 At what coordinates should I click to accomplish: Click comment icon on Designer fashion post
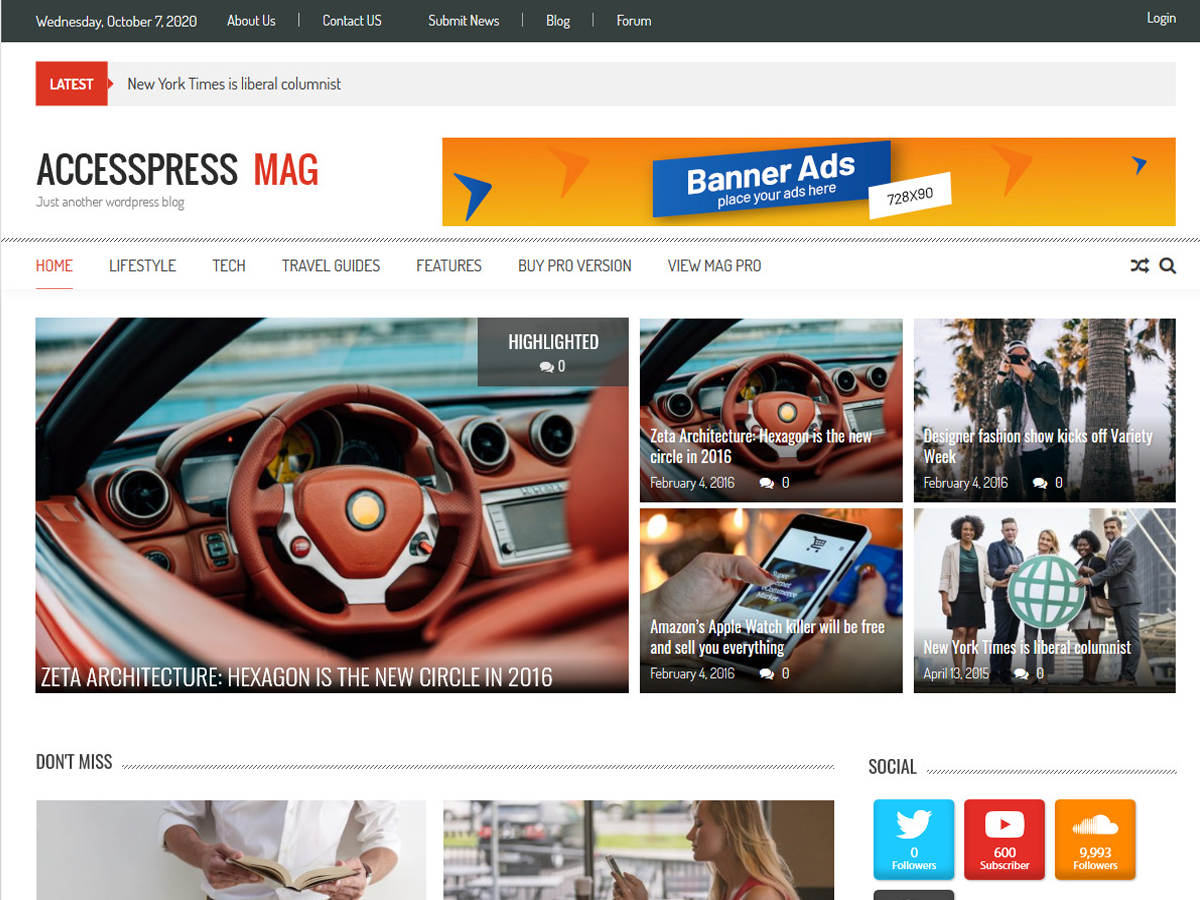[x=1040, y=483]
